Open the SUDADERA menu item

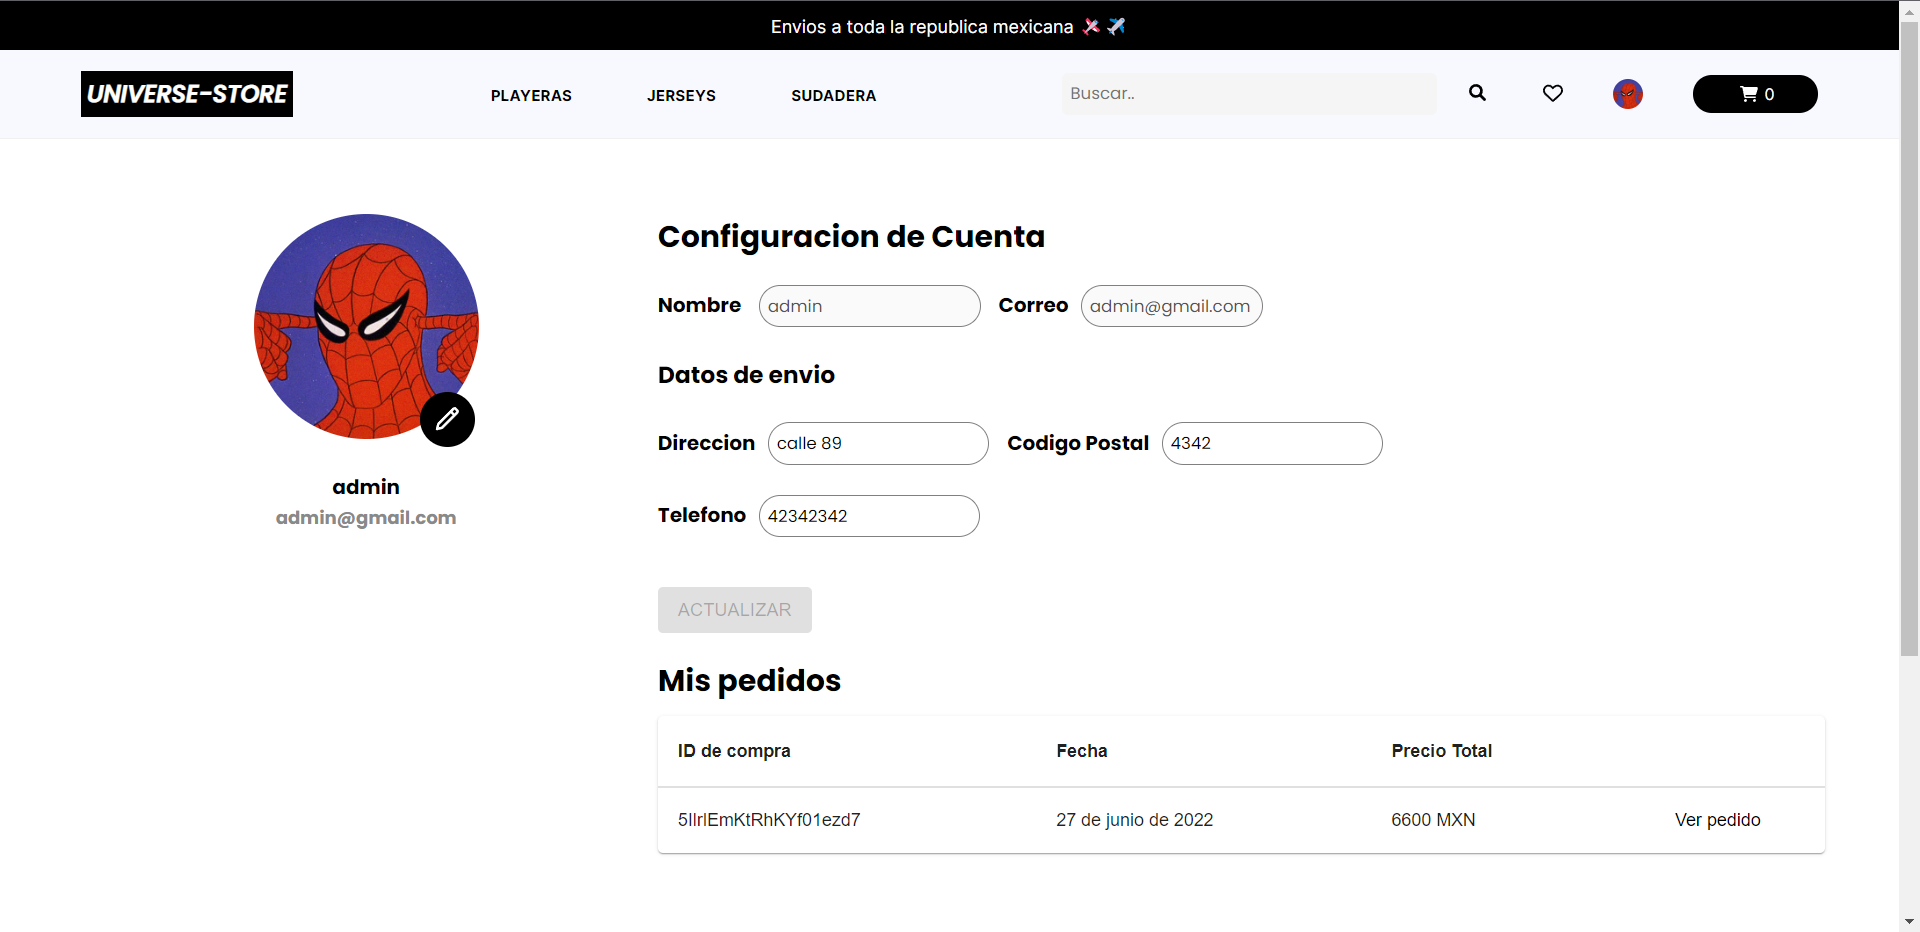833,96
